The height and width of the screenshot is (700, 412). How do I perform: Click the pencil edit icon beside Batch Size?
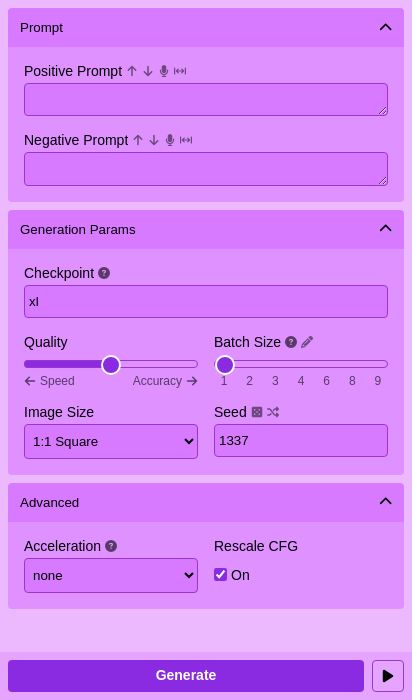point(307,342)
